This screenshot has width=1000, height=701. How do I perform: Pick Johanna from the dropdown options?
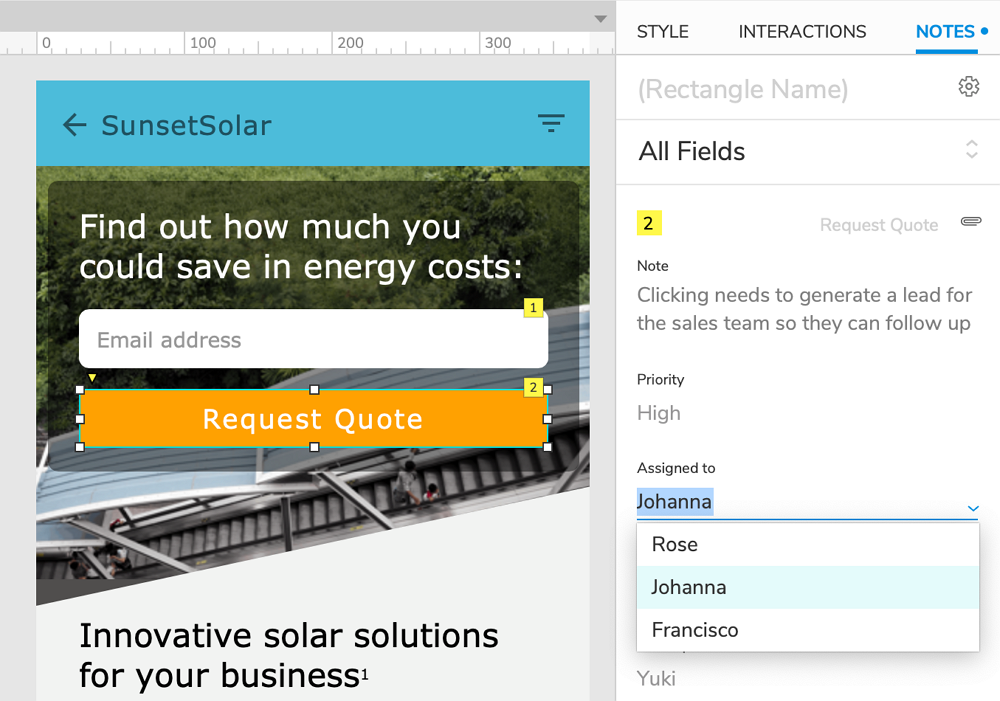(689, 587)
